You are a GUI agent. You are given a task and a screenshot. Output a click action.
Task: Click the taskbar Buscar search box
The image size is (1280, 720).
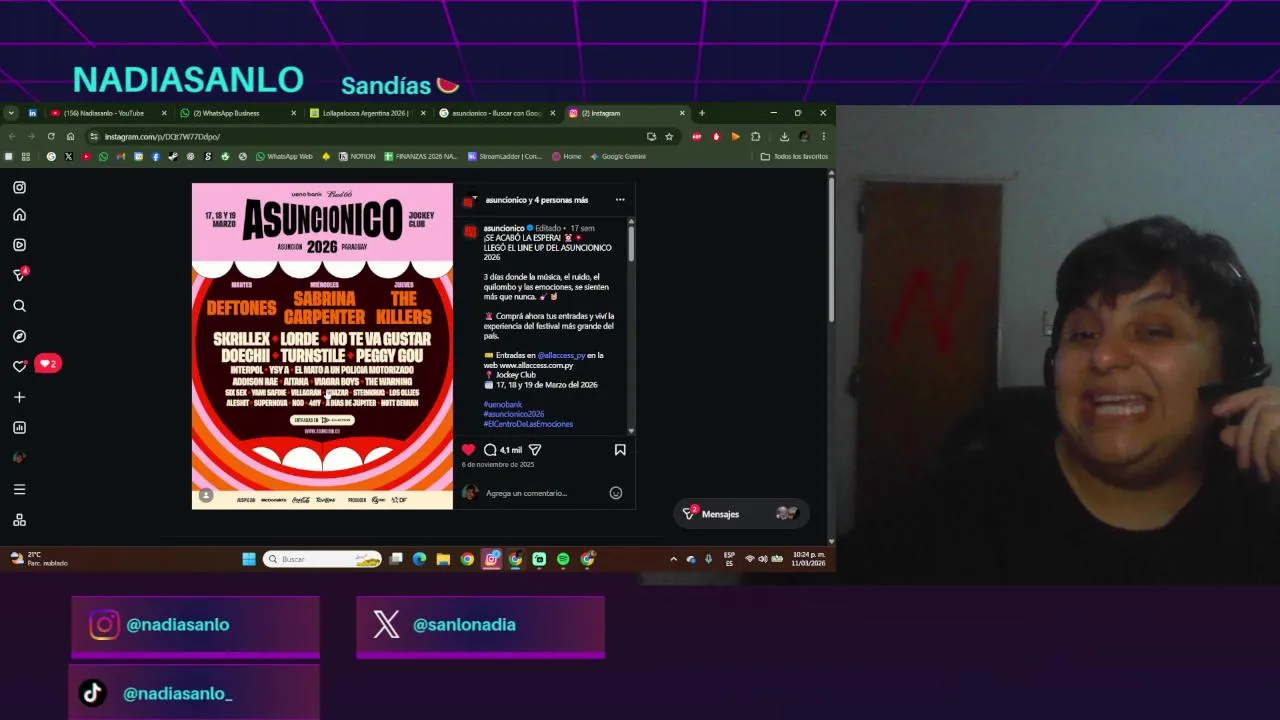[x=323, y=559]
